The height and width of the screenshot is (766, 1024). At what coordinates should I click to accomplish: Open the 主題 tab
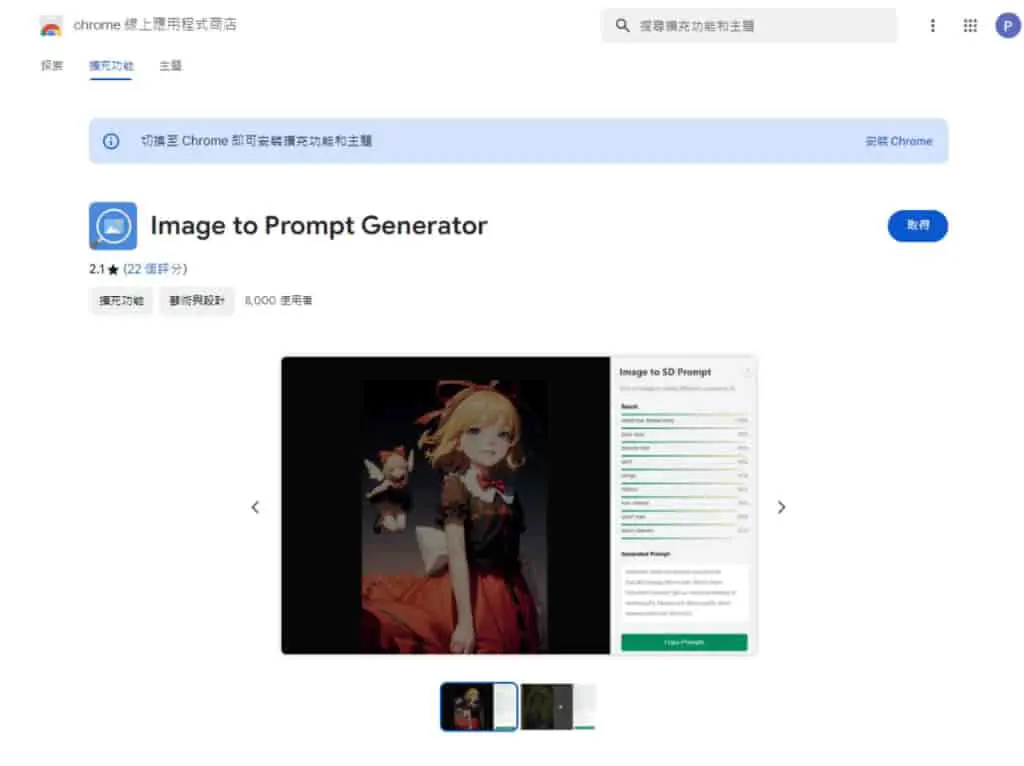tap(170, 65)
